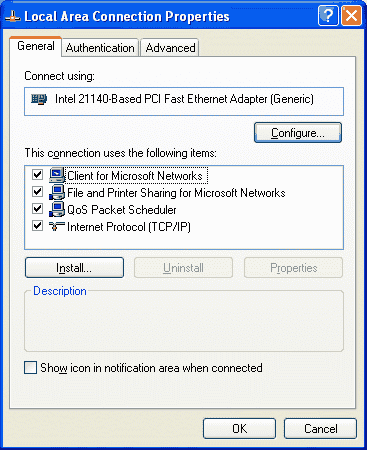Screen dimensions: 367x450
Task: Click the File and Printer Sharing icon
Action: click(57, 192)
